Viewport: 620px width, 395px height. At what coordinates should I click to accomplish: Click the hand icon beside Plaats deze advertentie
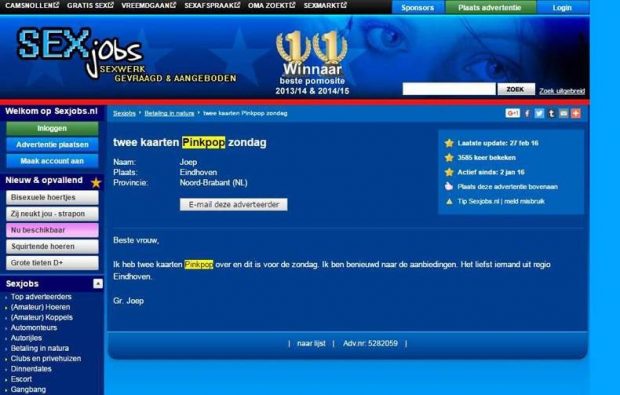[x=449, y=186]
